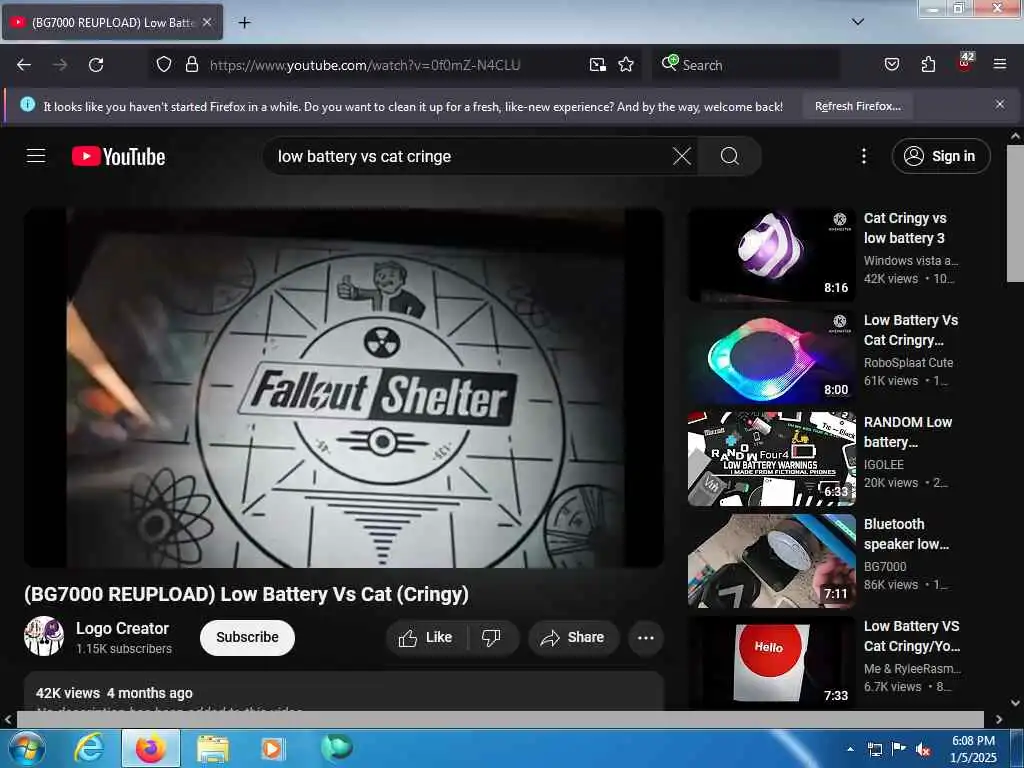Open Bluetooth speaker low title link
The width and height of the screenshot is (1024, 768).
(906, 534)
